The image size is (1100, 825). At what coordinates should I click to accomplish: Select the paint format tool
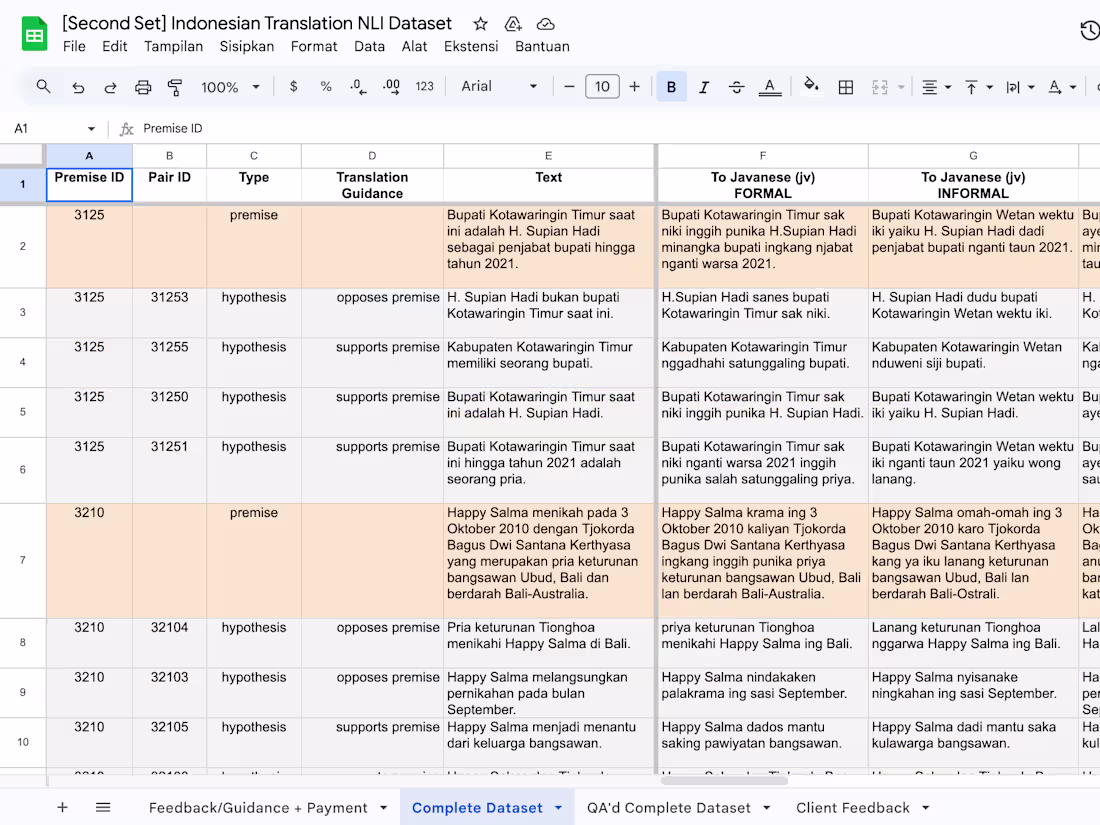[175, 87]
